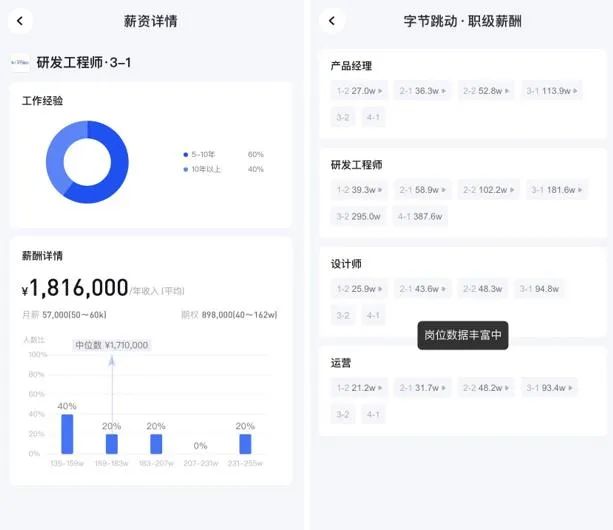Open 产品经理 1-2 27.0w salary chip

pos(359,91)
